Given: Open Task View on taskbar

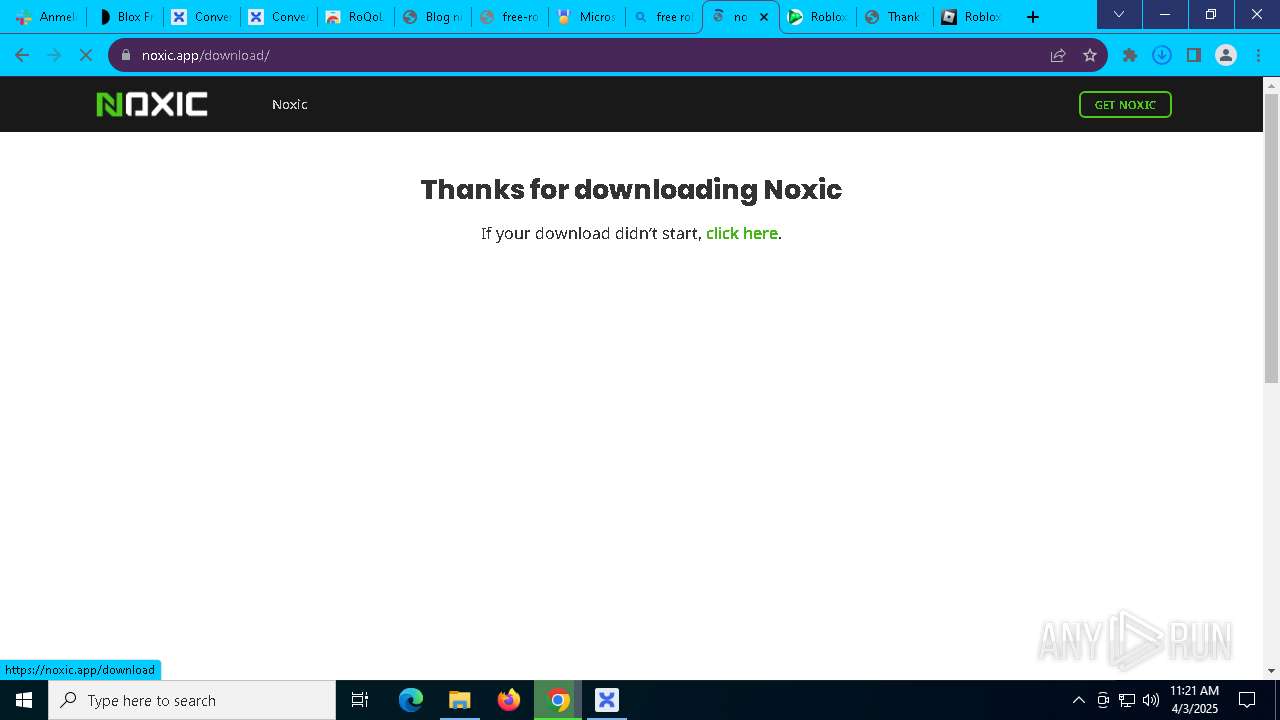Looking at the screenshot, I should (360, 700).
